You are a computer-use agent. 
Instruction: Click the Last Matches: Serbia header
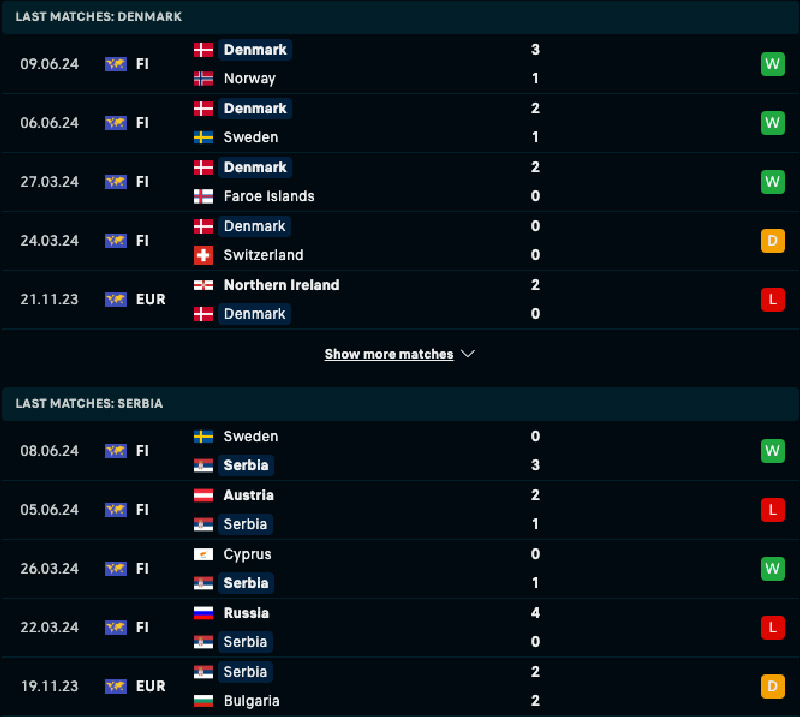click(x=89, y=403)
